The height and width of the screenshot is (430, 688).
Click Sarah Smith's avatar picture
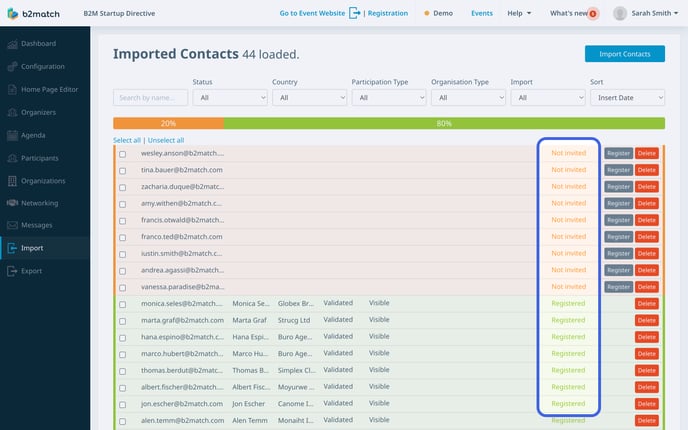[620, 14]
